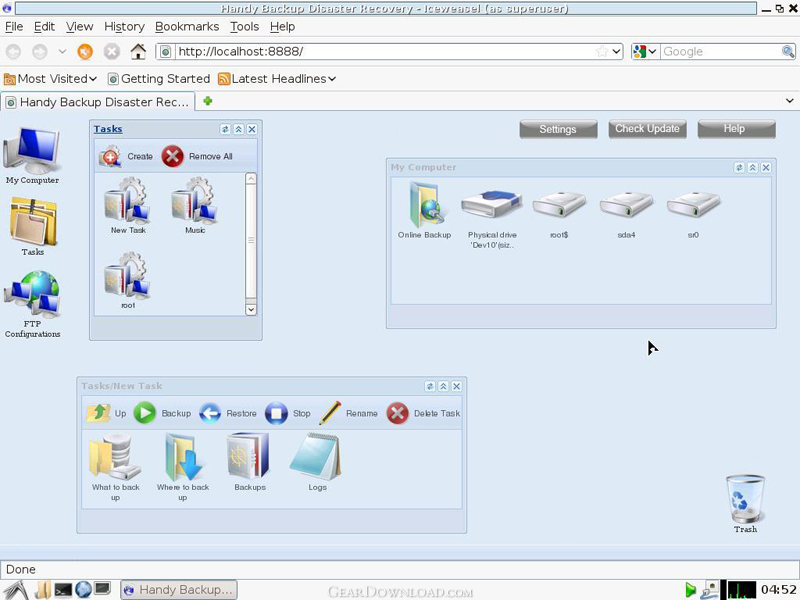Image resolution: width=800 pixels, height=600 pixels.
Task: Open the Bookmarks menu
Action: click(x=187, y=27)
